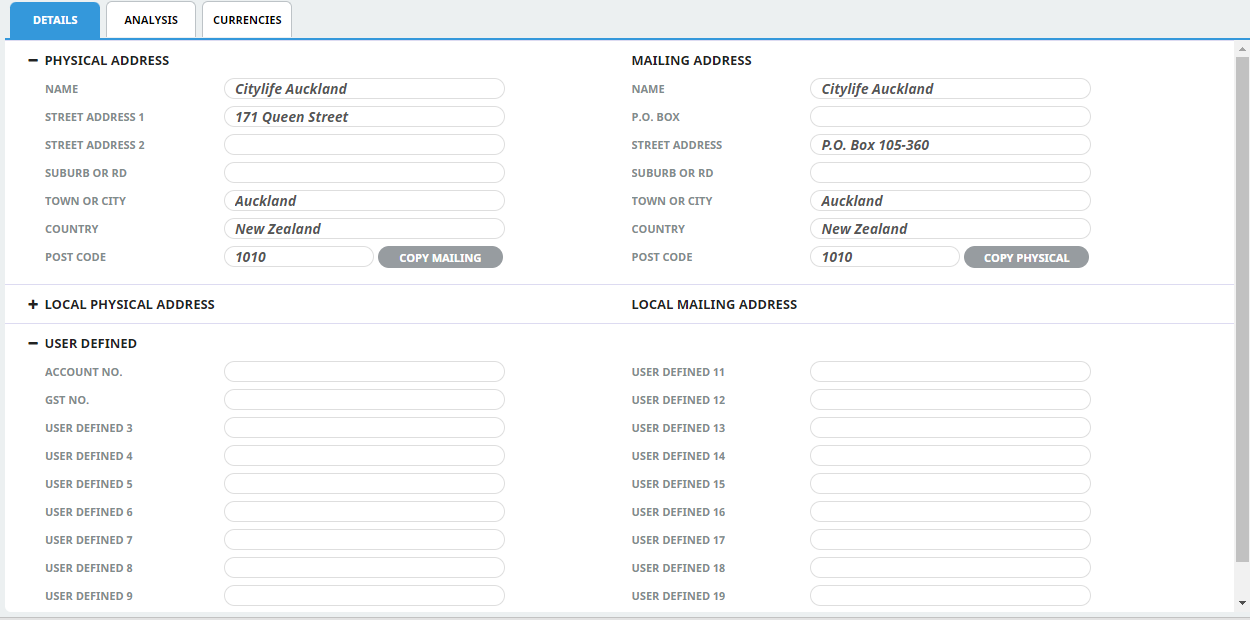Collapse the Physical Address section

point(33,61)
